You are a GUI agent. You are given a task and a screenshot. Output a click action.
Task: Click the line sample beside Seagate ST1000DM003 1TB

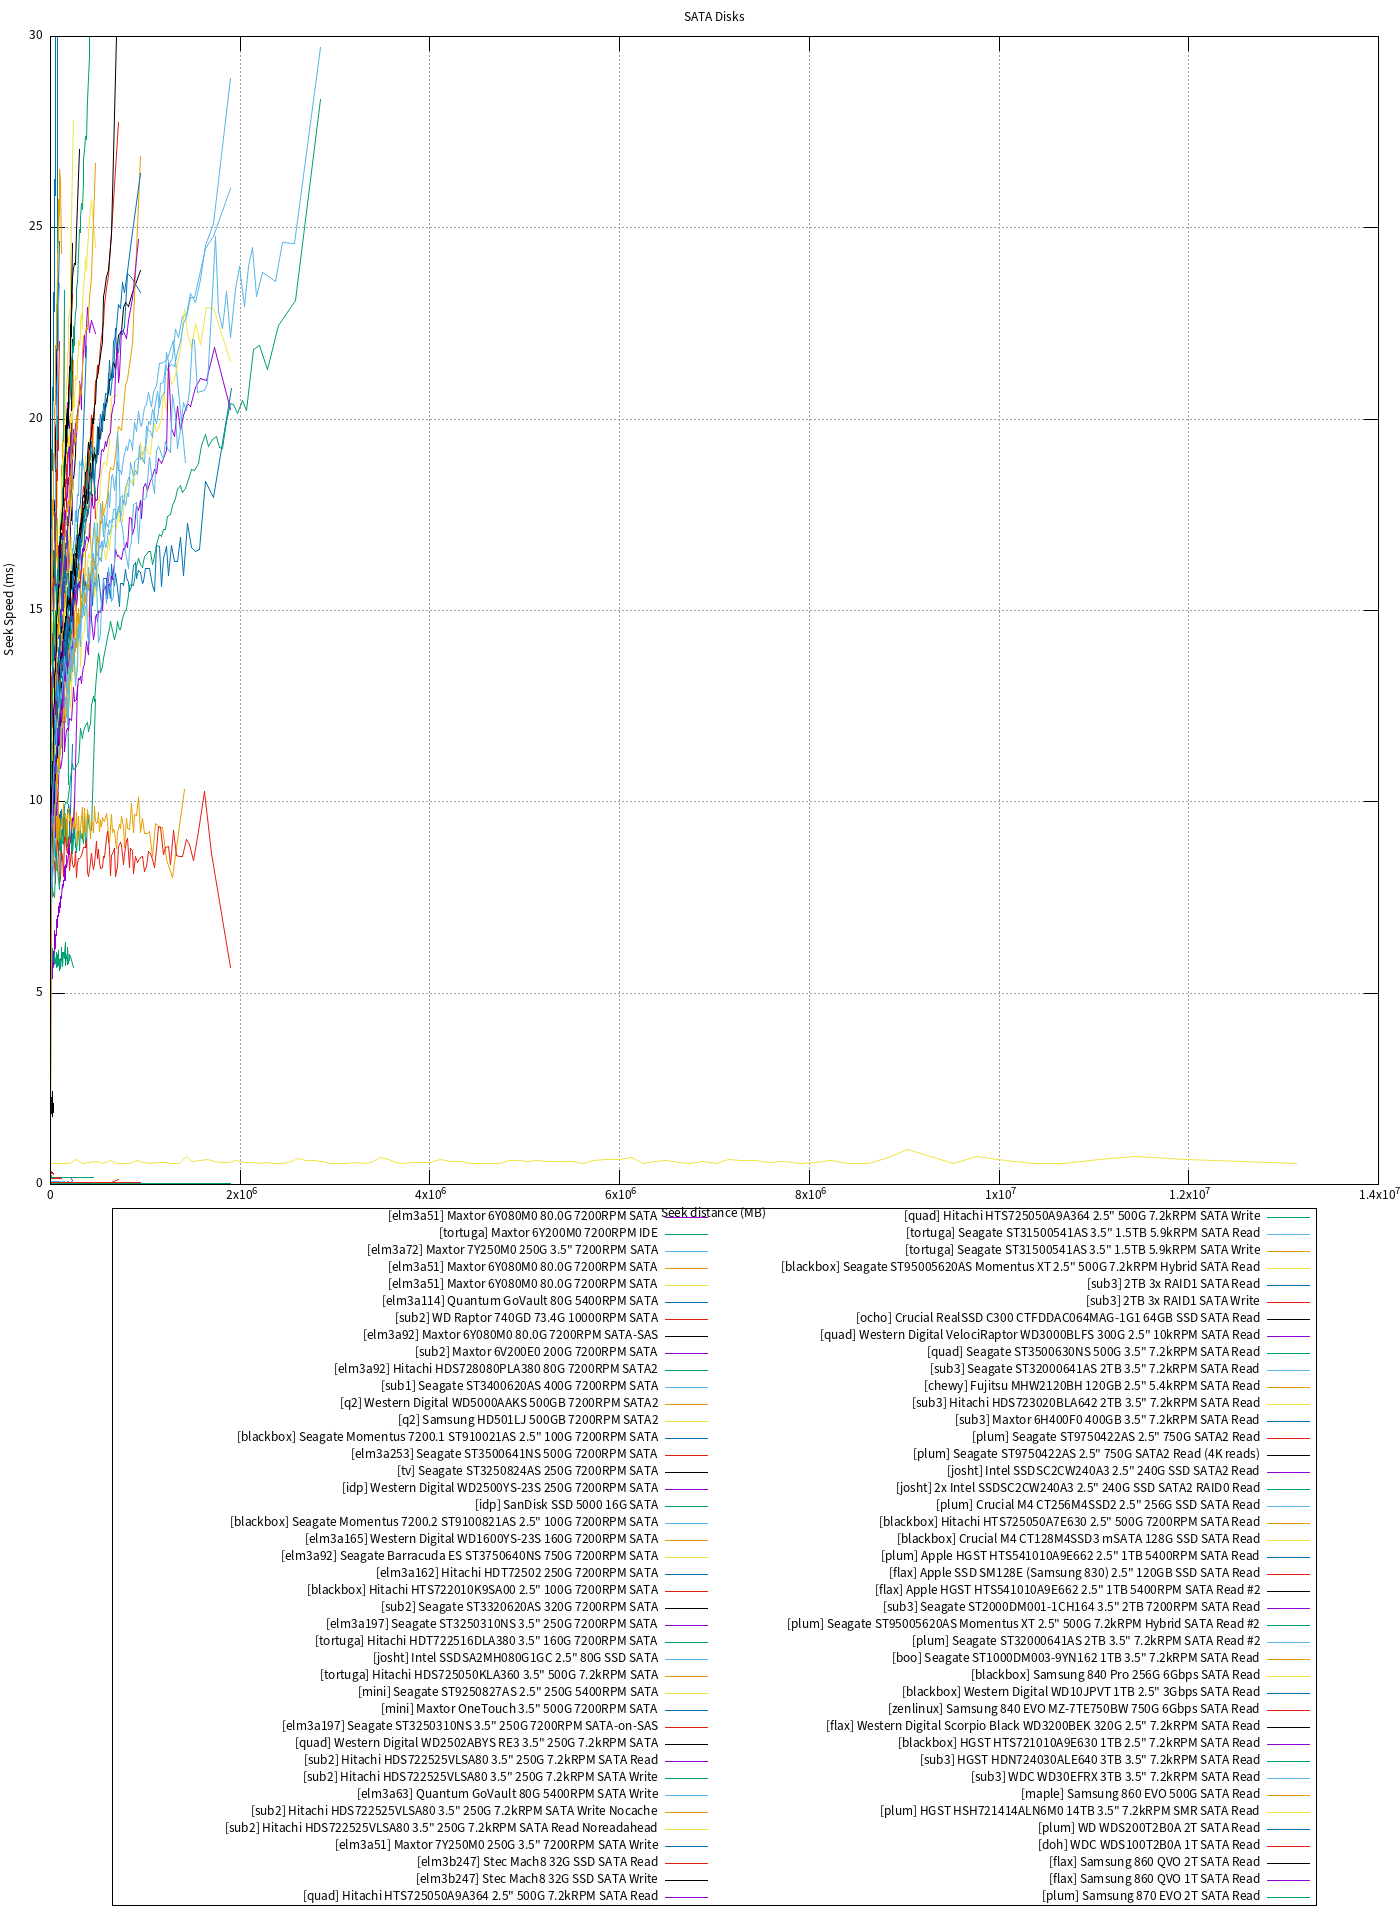1288,1658
